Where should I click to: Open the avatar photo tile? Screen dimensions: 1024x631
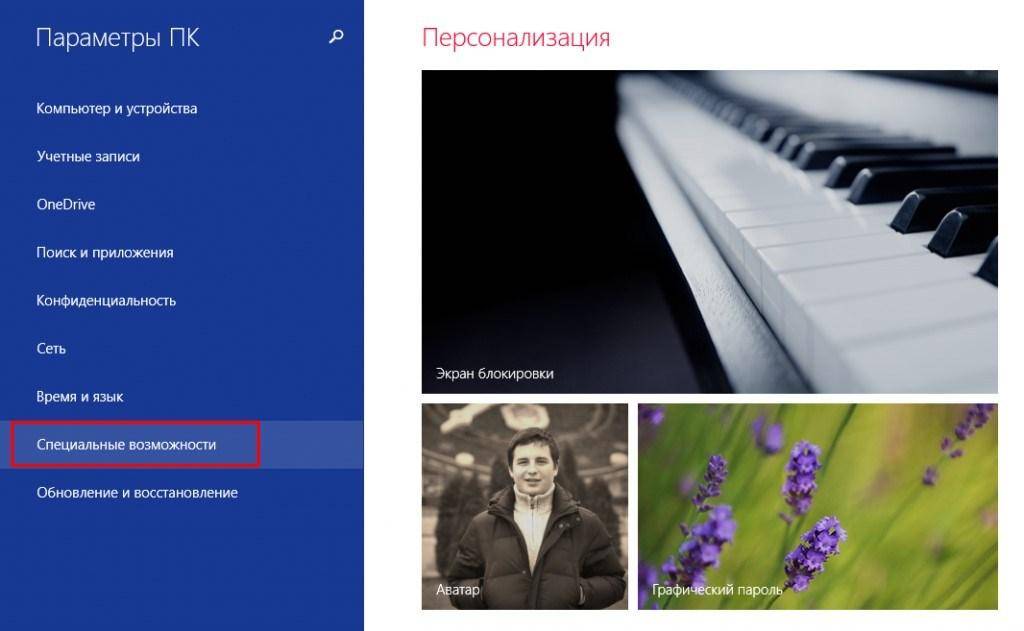pos(524,506)
